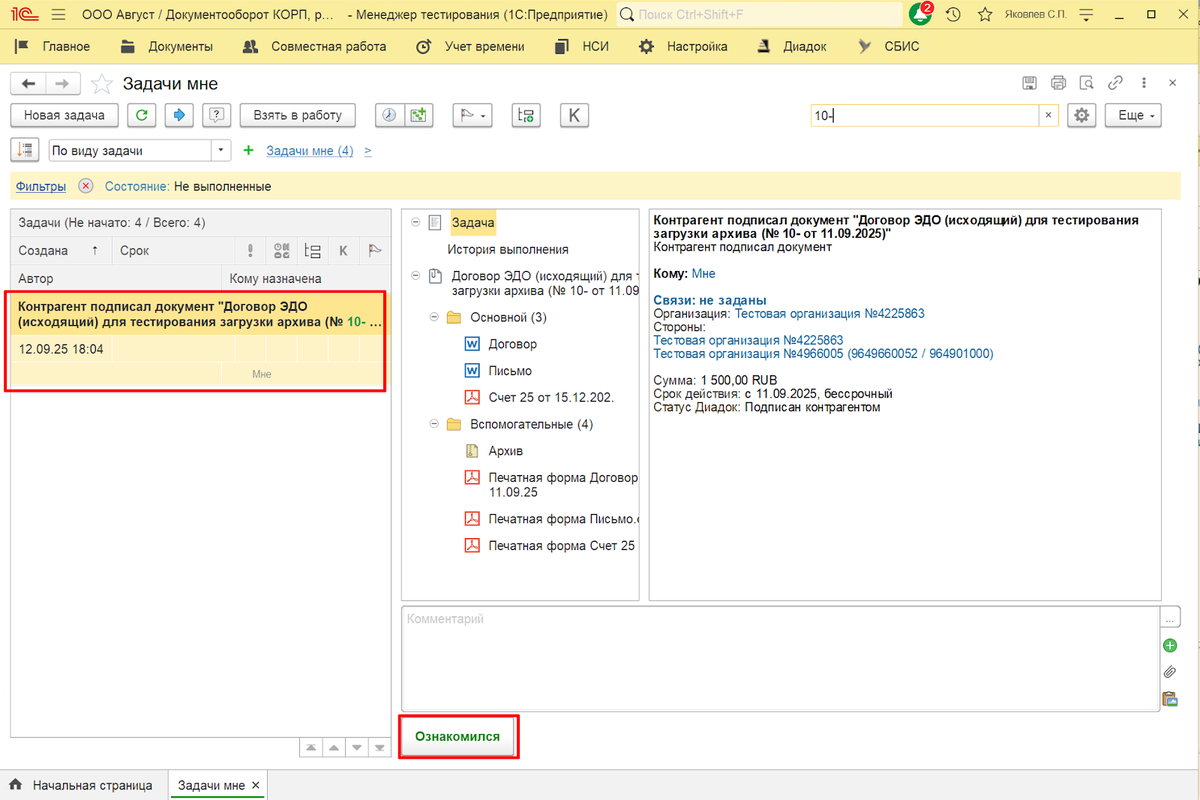1200x800 pixels.
Task: Open the Документы menu section
Action: (167, 46)
